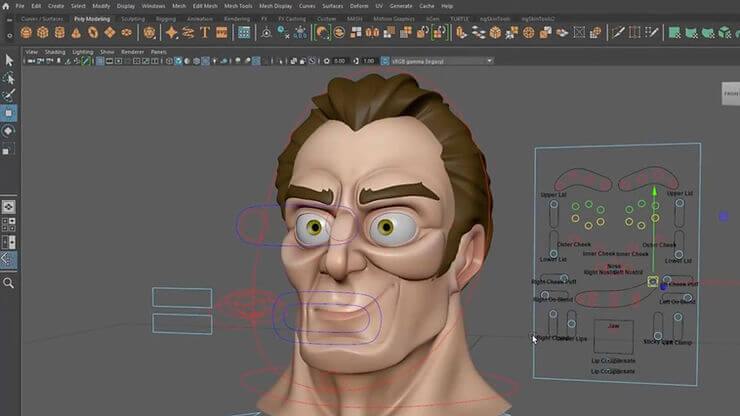Open the Mesh Tools menu
740x416 pixels.
pyautogui.click(x=238, y=6)
